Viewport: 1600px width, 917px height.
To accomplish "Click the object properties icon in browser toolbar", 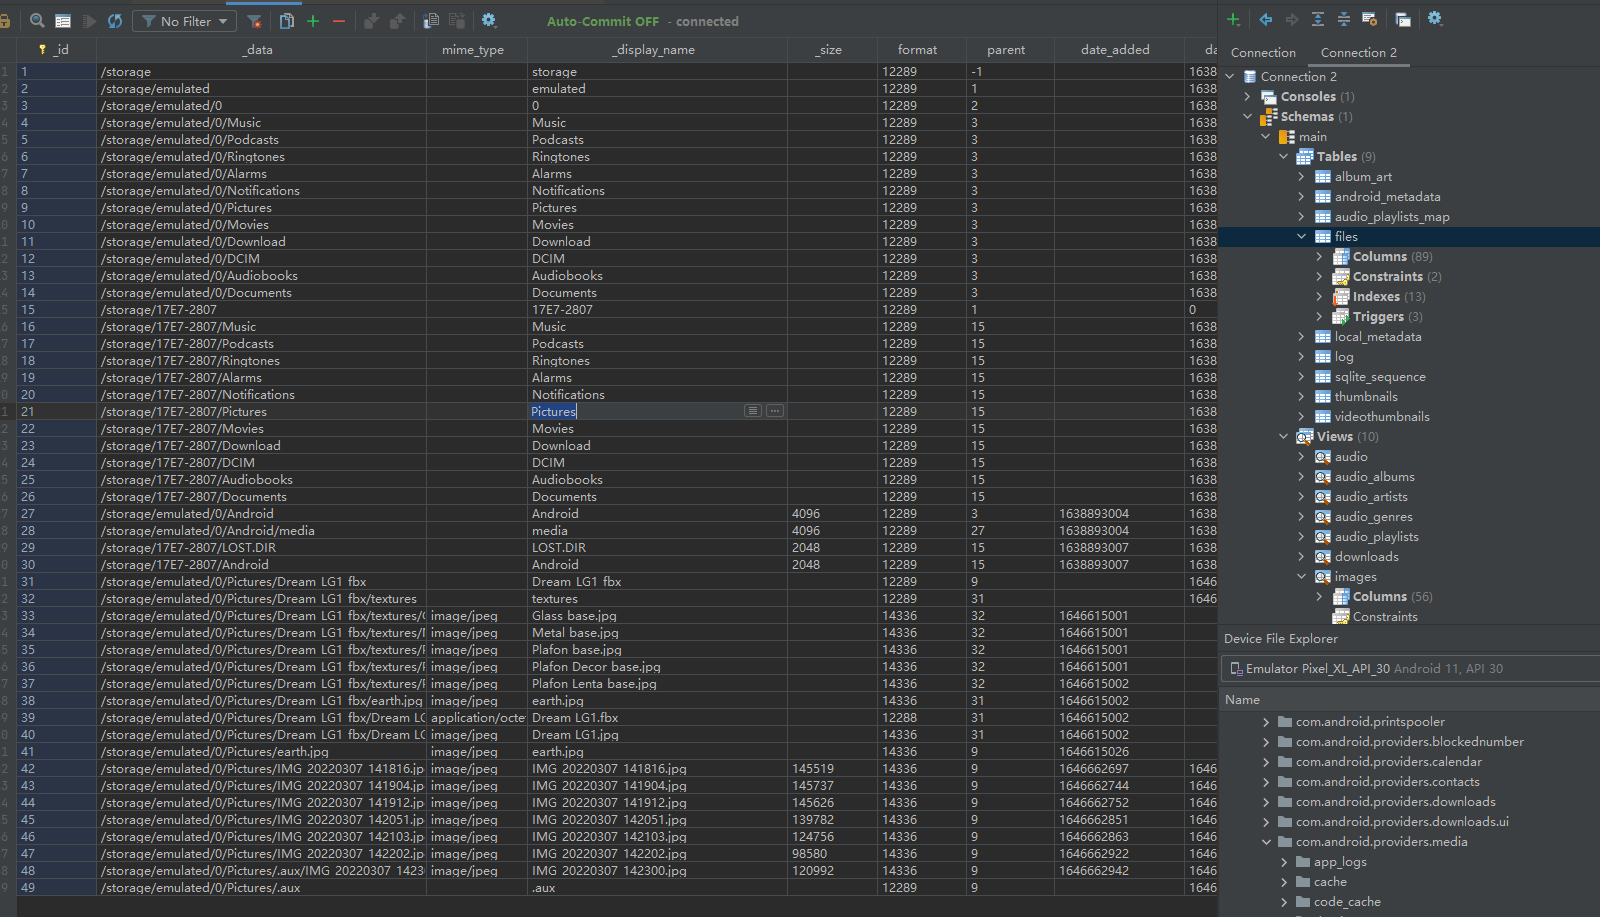I will (1370, 19).
